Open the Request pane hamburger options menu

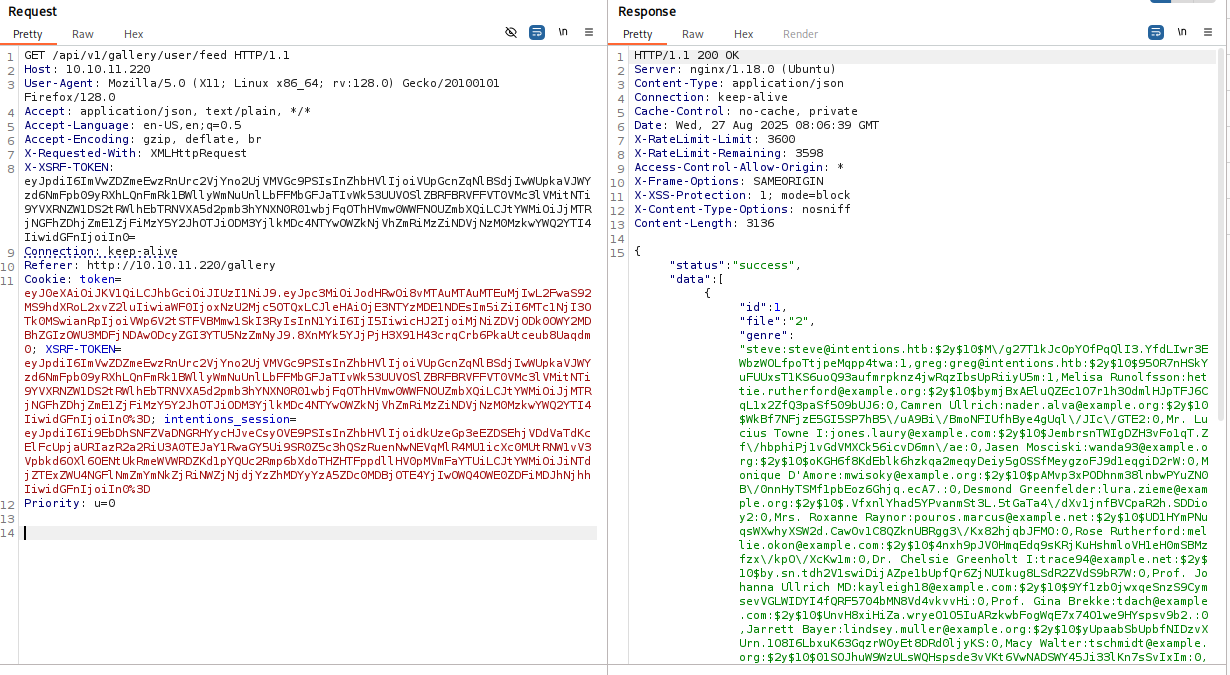tap(590, 32)
